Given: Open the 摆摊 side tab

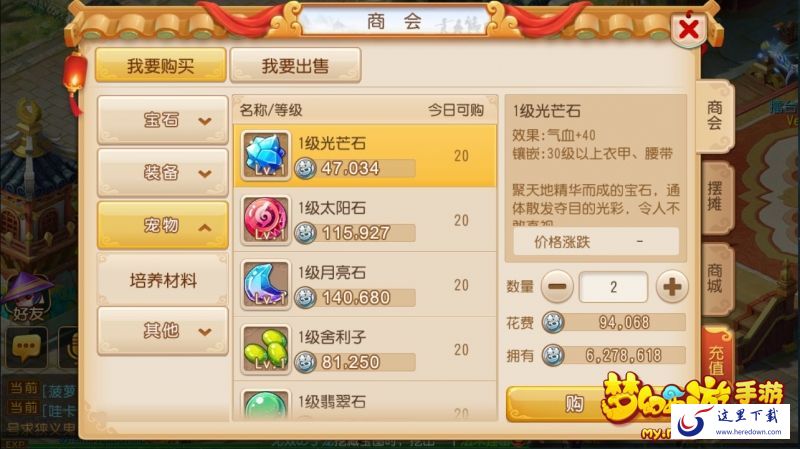Looking at the screenshot, I should (x=716, y=196).
